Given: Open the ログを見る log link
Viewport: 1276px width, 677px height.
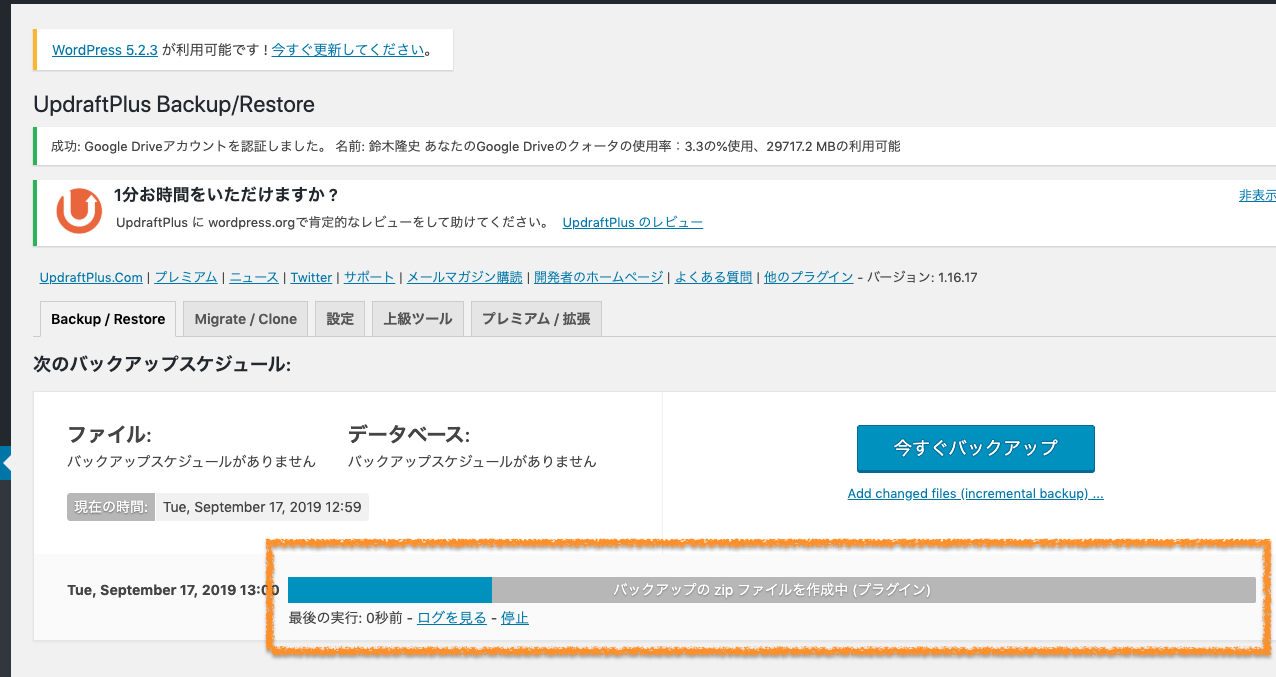Looking at the screenshot, I should click(x=451, y=618).
